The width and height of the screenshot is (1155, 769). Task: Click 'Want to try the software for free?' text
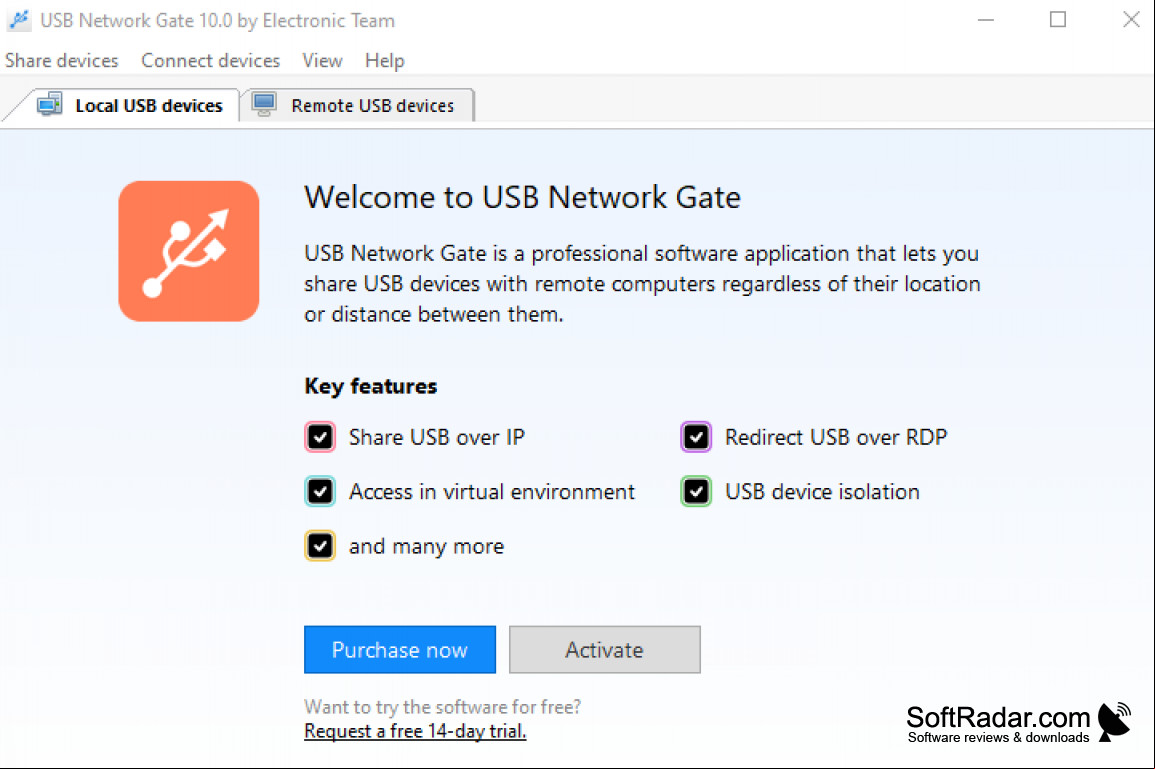[443, 707]
